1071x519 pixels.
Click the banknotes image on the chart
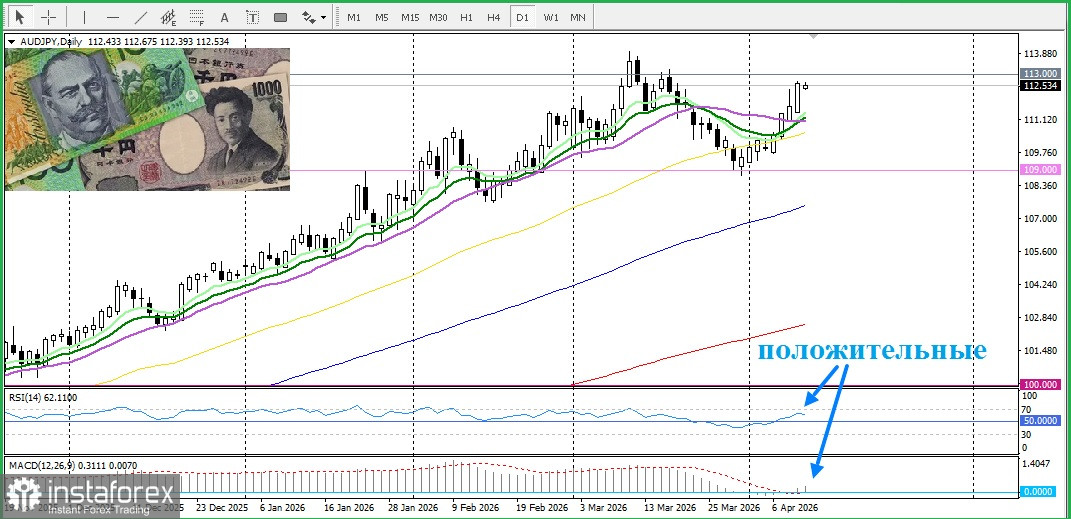148,119
